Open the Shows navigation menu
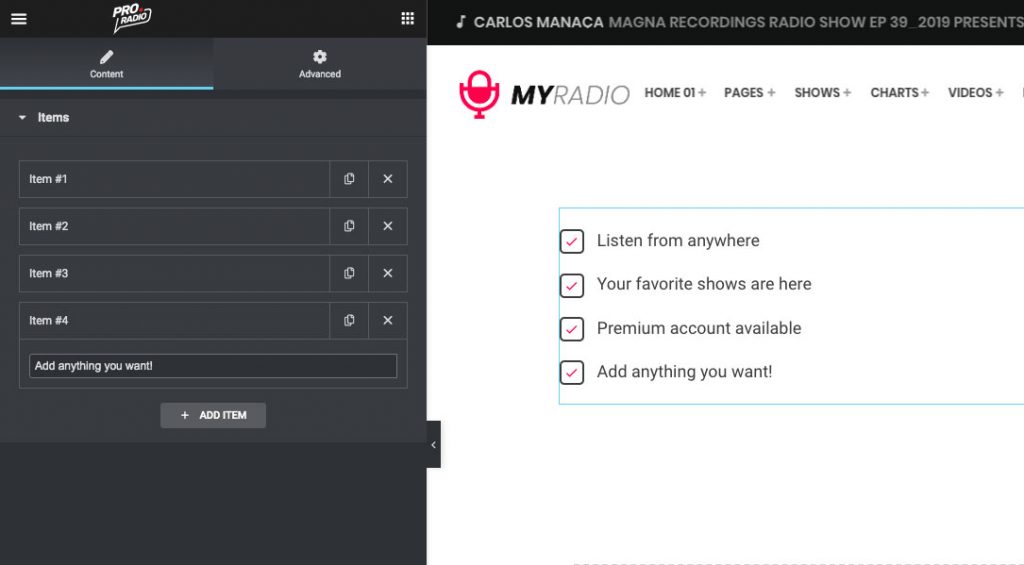Screen dimensions: 1024x565 click(822, 92)
